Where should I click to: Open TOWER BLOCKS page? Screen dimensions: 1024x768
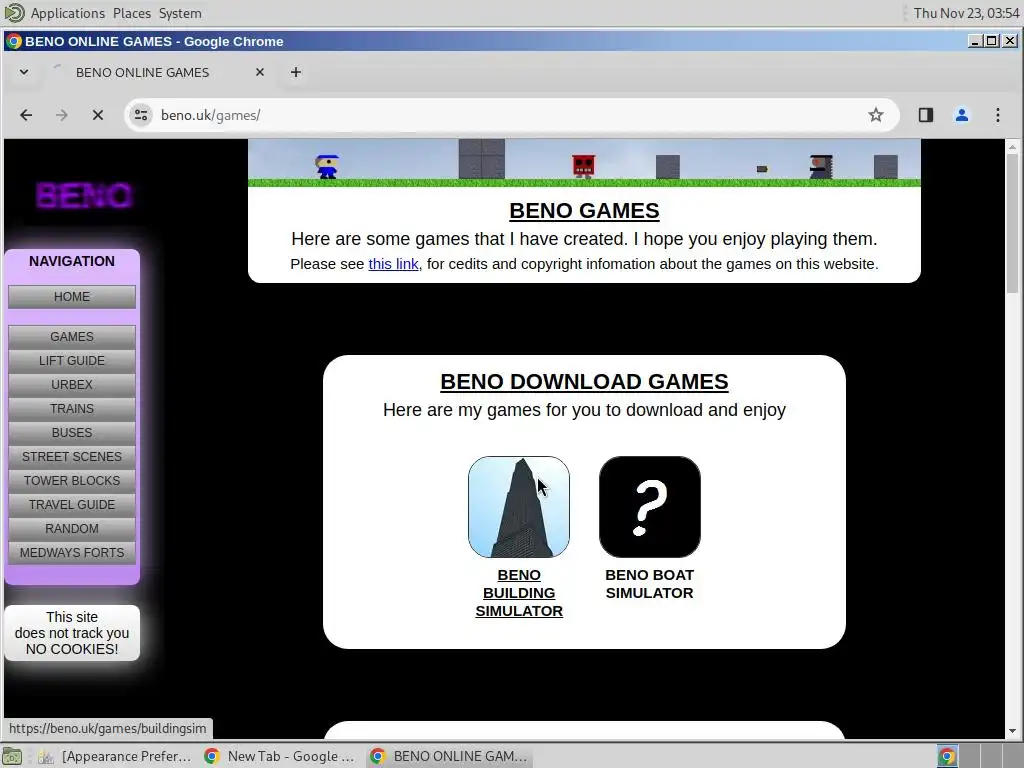click(72, 481)
